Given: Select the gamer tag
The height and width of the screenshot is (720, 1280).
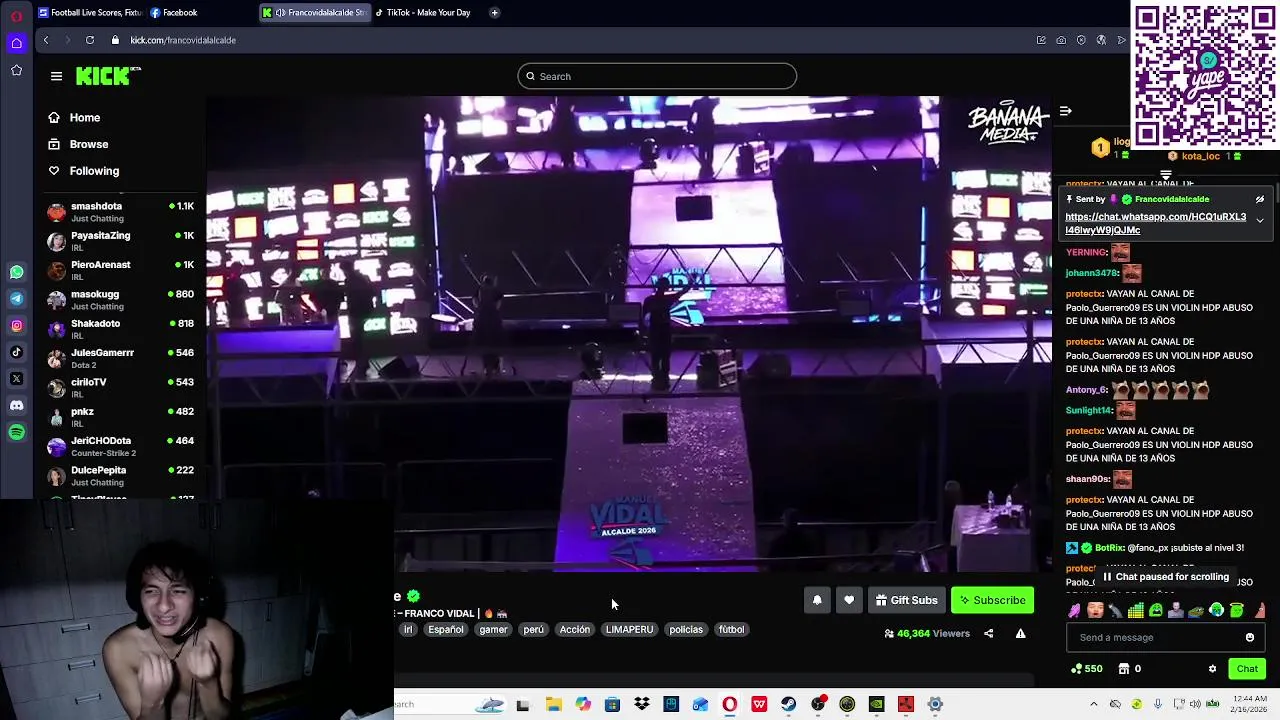Looking at the screenshot, I should pyautogui.click(x=493, y=630).
